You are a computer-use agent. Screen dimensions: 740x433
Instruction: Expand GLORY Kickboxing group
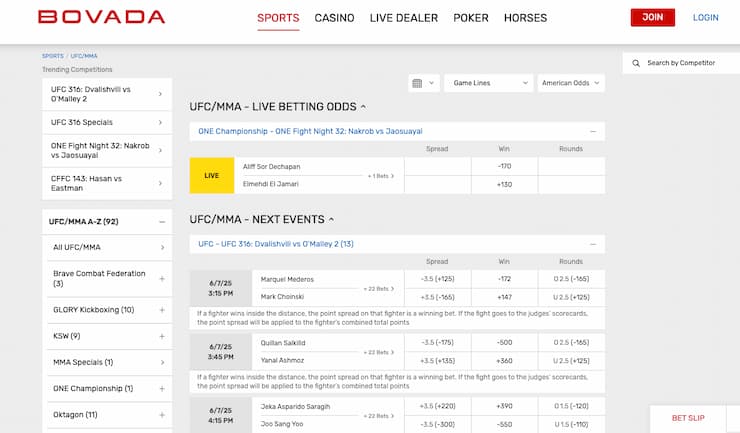coord(162,310)
